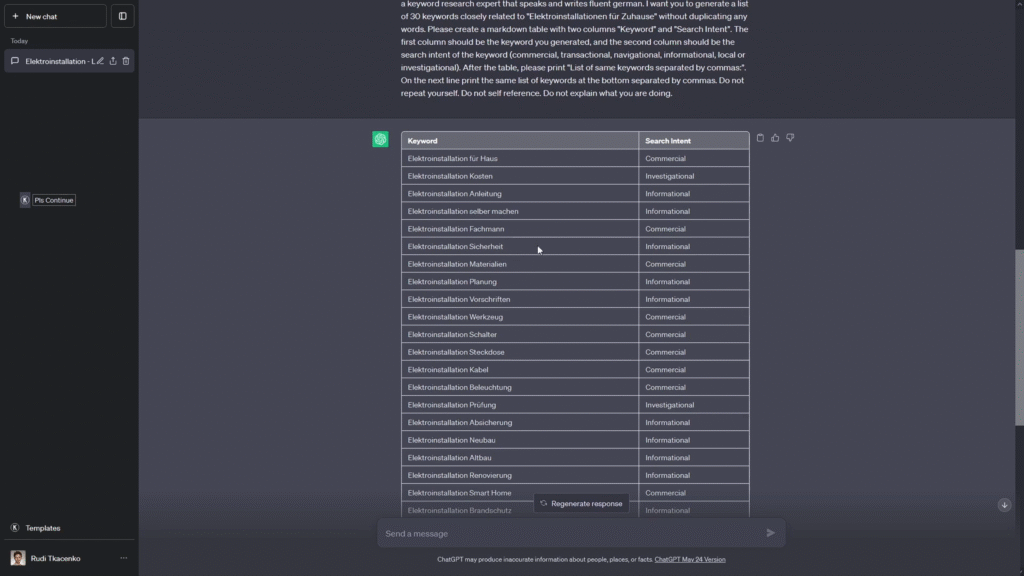The height and width of the screenshot is (576, 1024).
Task: Select the Elektroinstallation Vorschriften cell
Action: [520, 300]
